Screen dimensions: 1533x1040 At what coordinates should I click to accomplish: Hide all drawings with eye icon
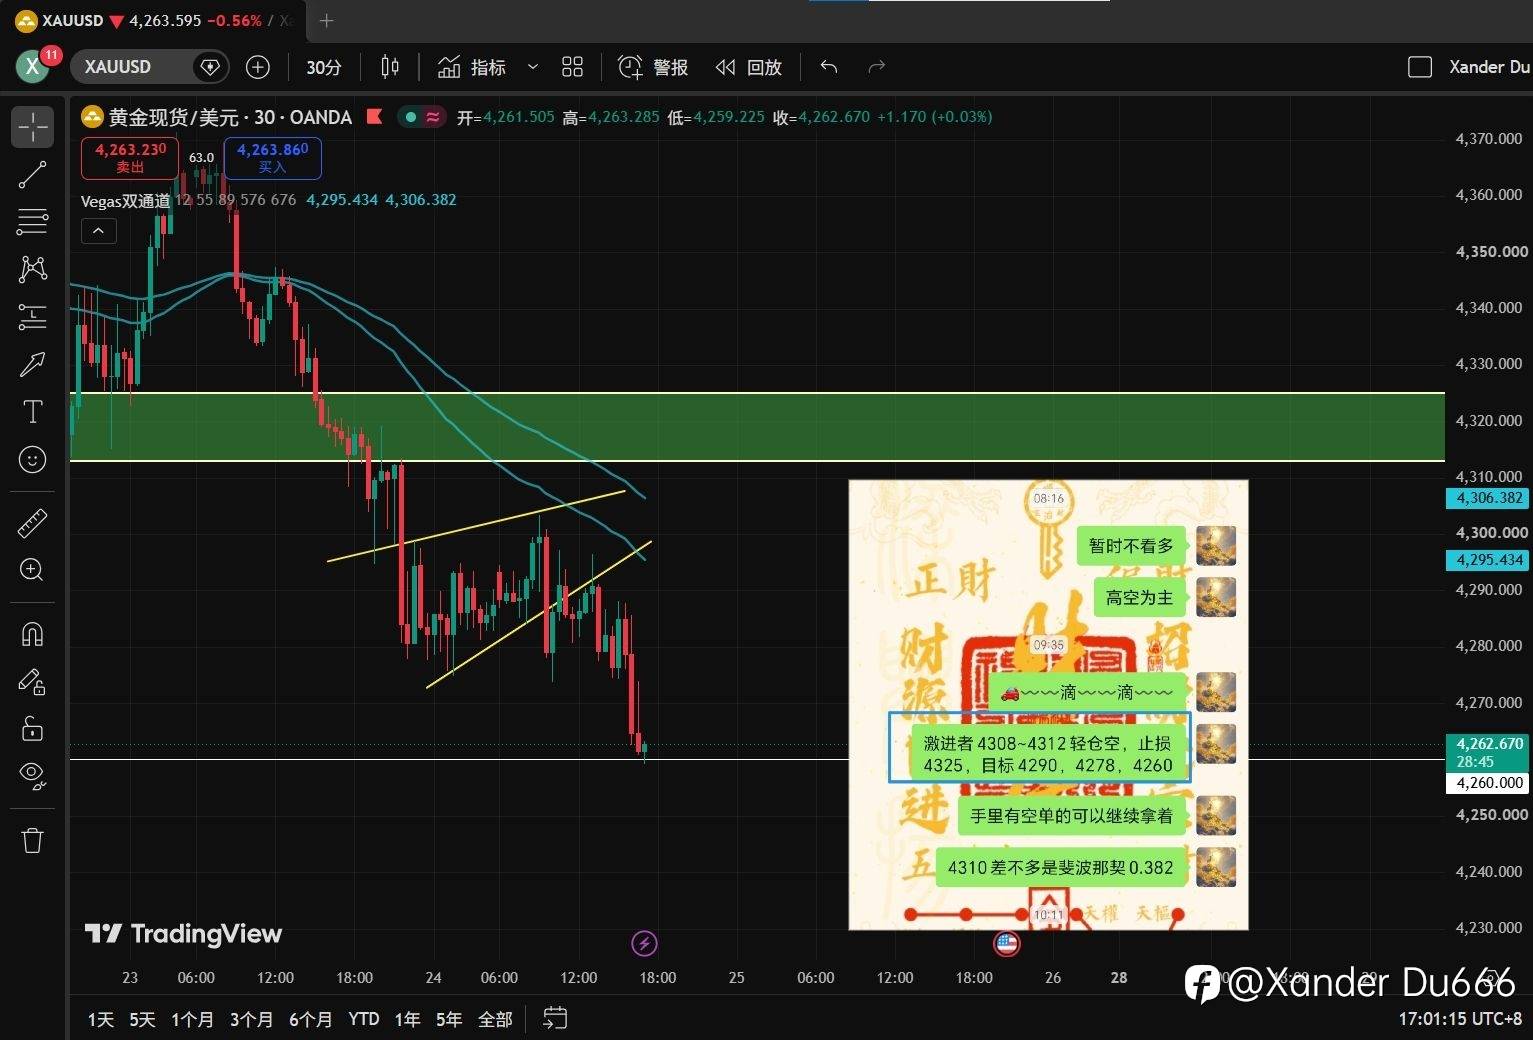32,775
